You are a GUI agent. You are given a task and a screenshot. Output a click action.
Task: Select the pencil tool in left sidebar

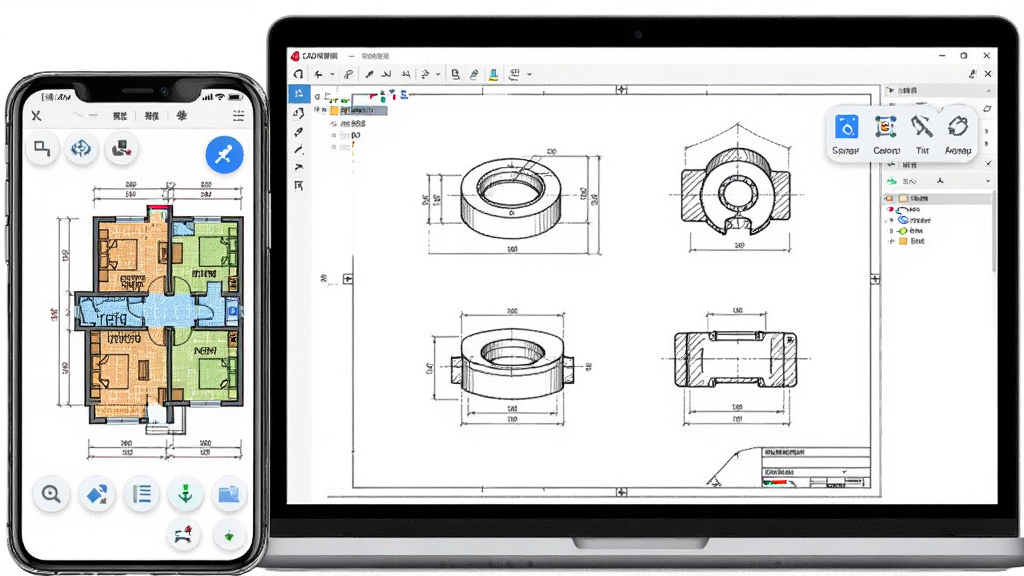tap(299, 131)
